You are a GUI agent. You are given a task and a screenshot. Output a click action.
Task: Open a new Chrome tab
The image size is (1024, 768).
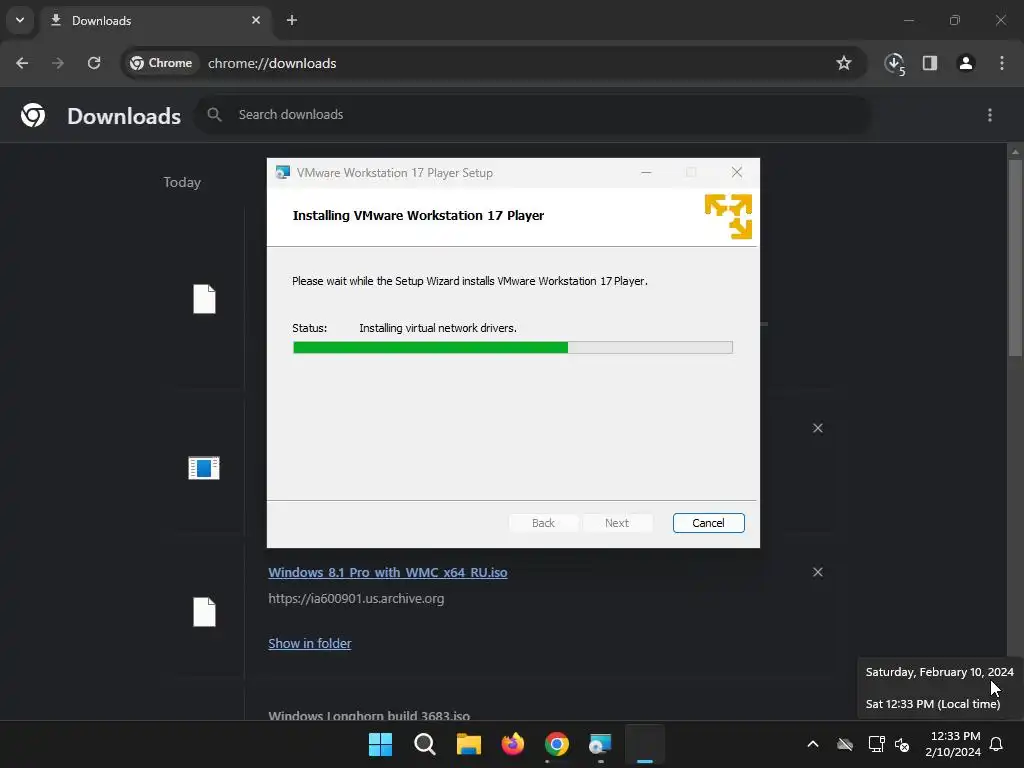pos(292,20)
